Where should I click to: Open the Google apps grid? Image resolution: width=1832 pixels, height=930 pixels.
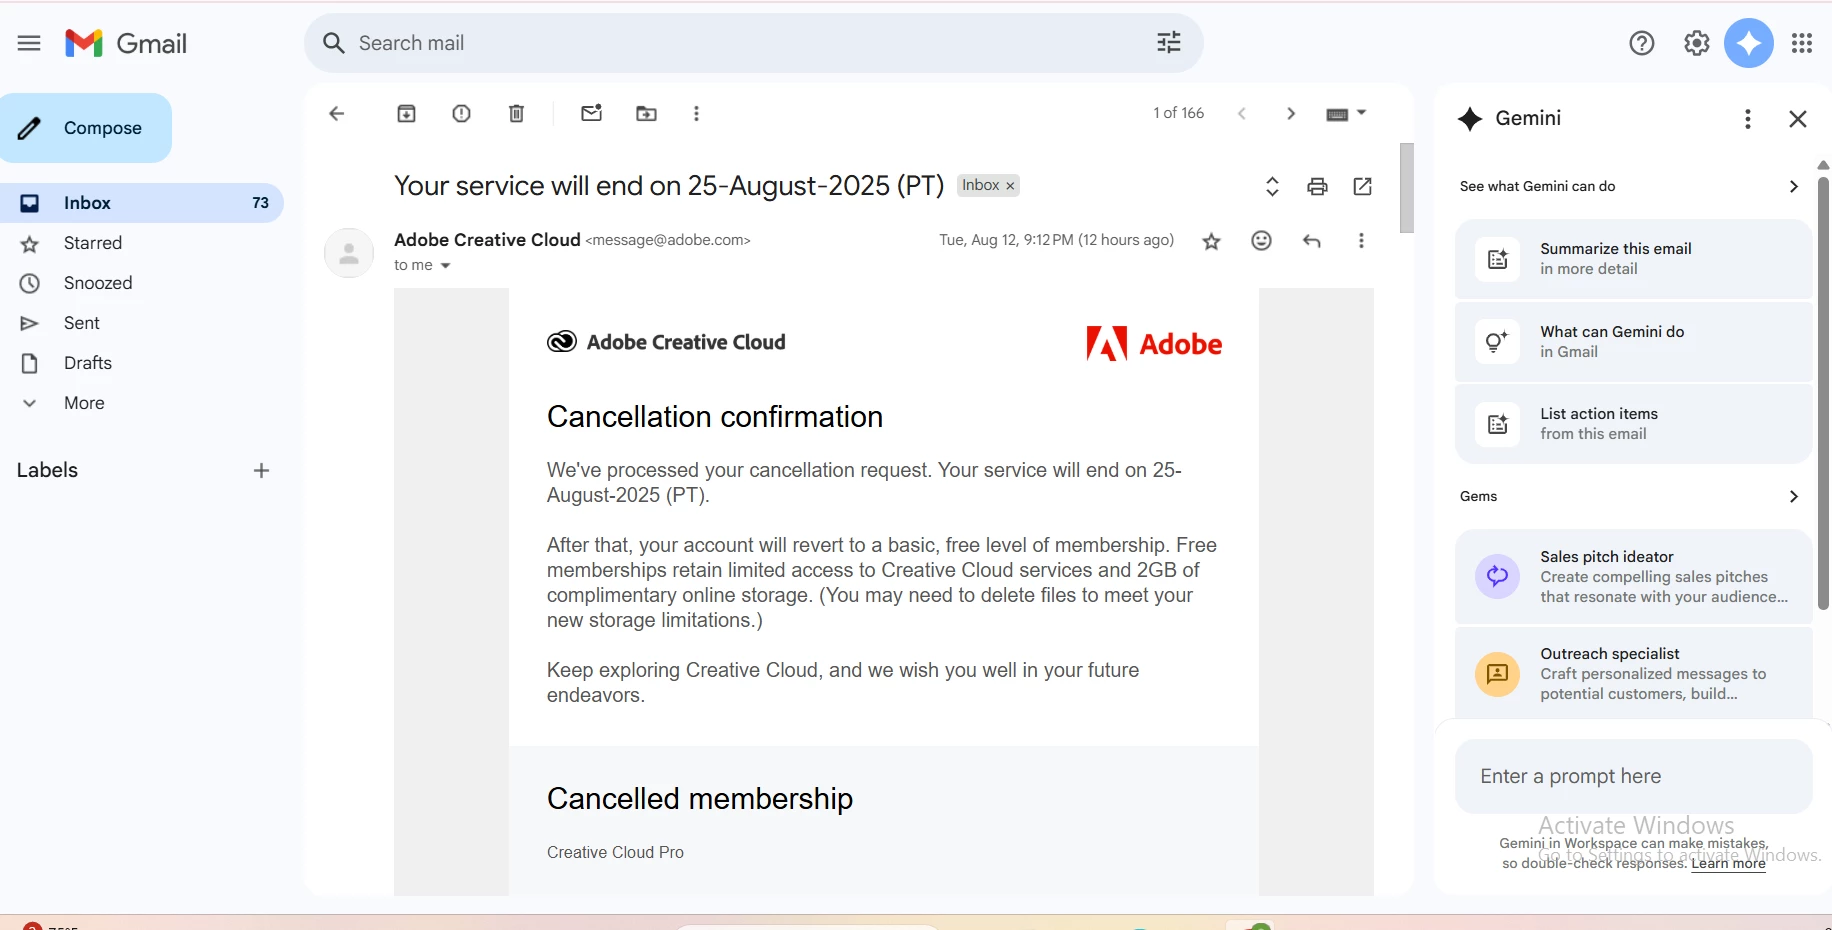pyautogui.click(x=1802, y=43)
